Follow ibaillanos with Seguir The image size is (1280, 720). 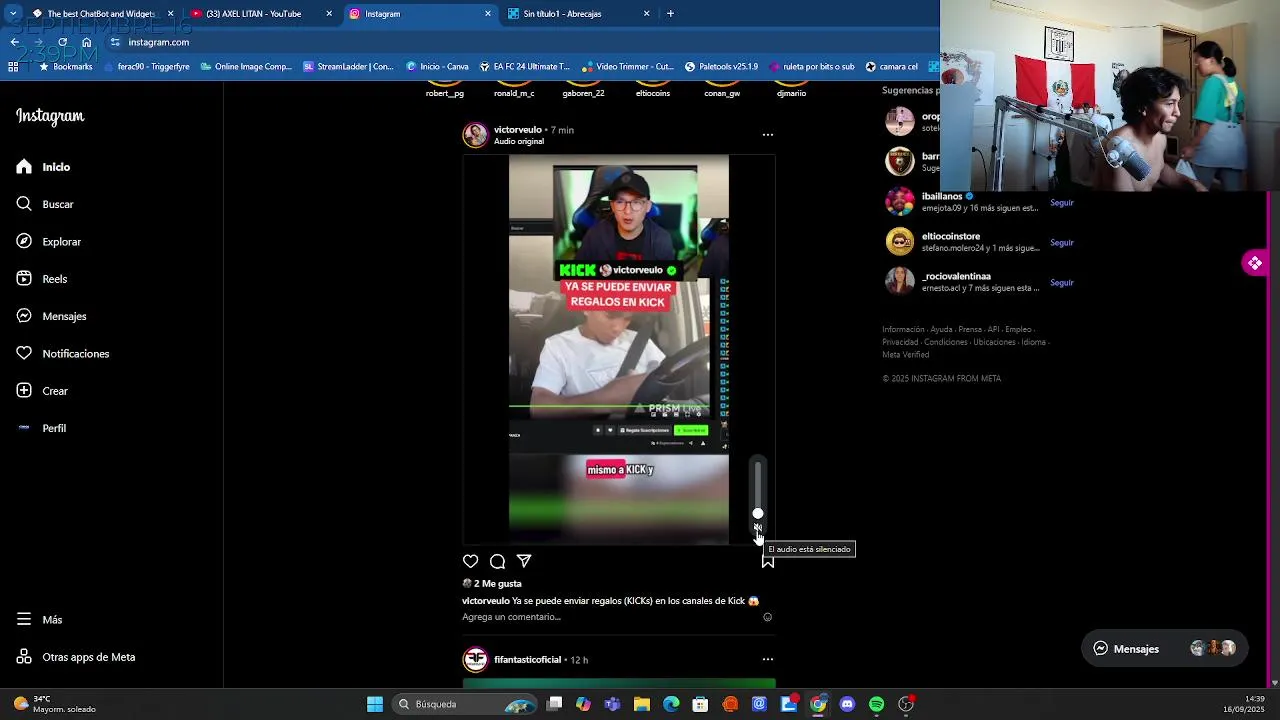[x=1062, y=203]
